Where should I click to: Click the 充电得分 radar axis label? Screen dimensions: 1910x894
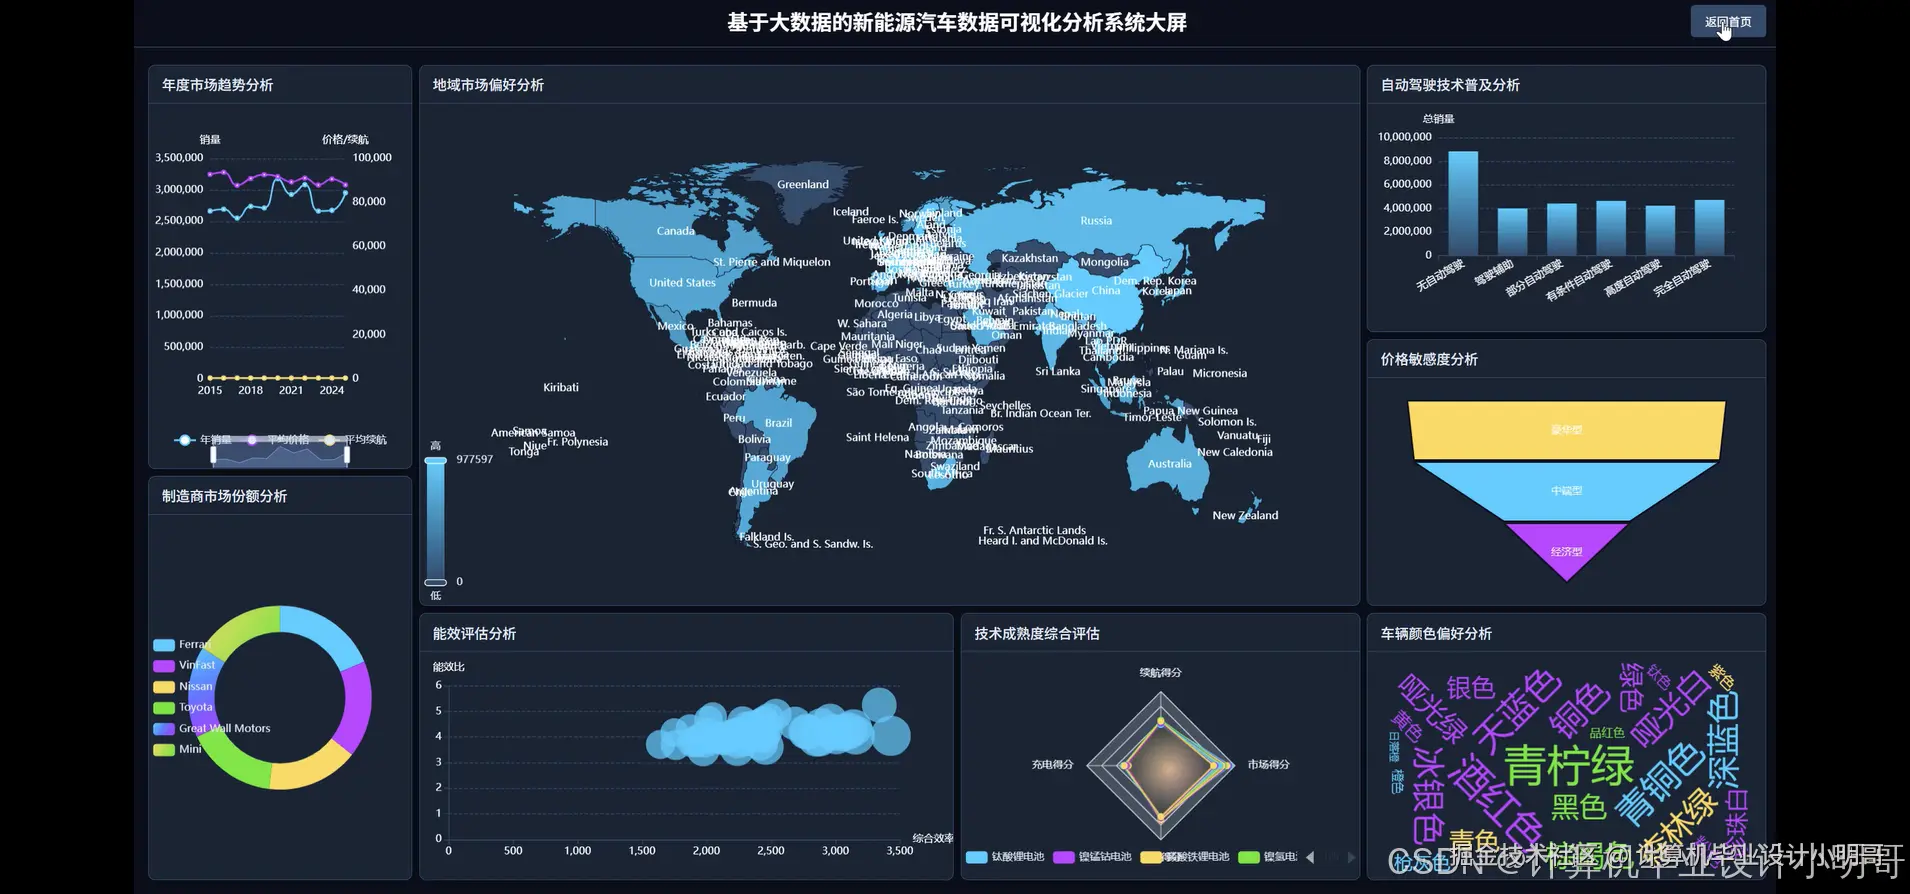pos(1052,765)
